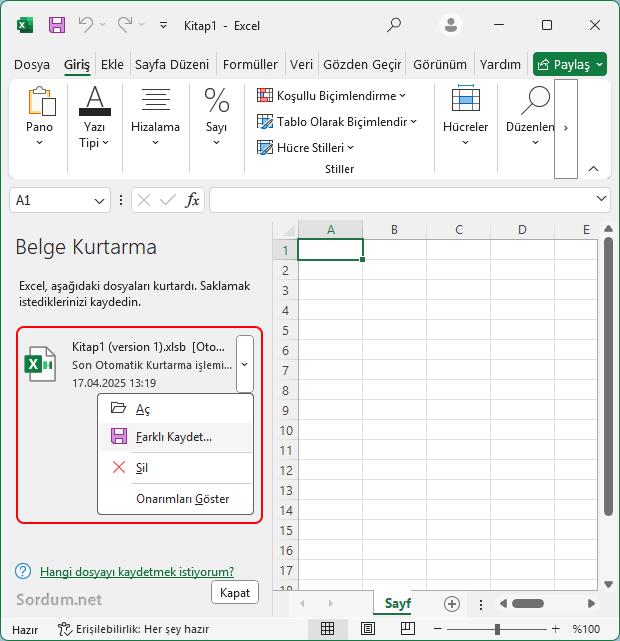Click the sheet tab Sayf
Screen dimensions: 620x641
coord(394,603)
